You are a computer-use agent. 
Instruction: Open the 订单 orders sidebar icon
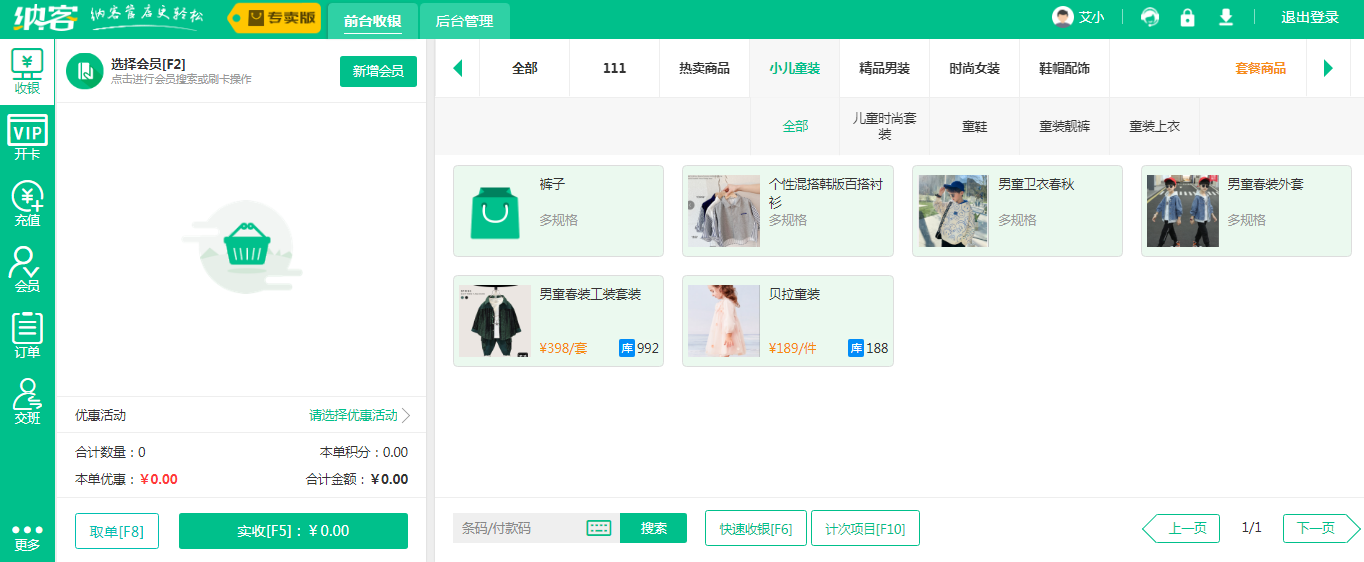pos(27,336)
